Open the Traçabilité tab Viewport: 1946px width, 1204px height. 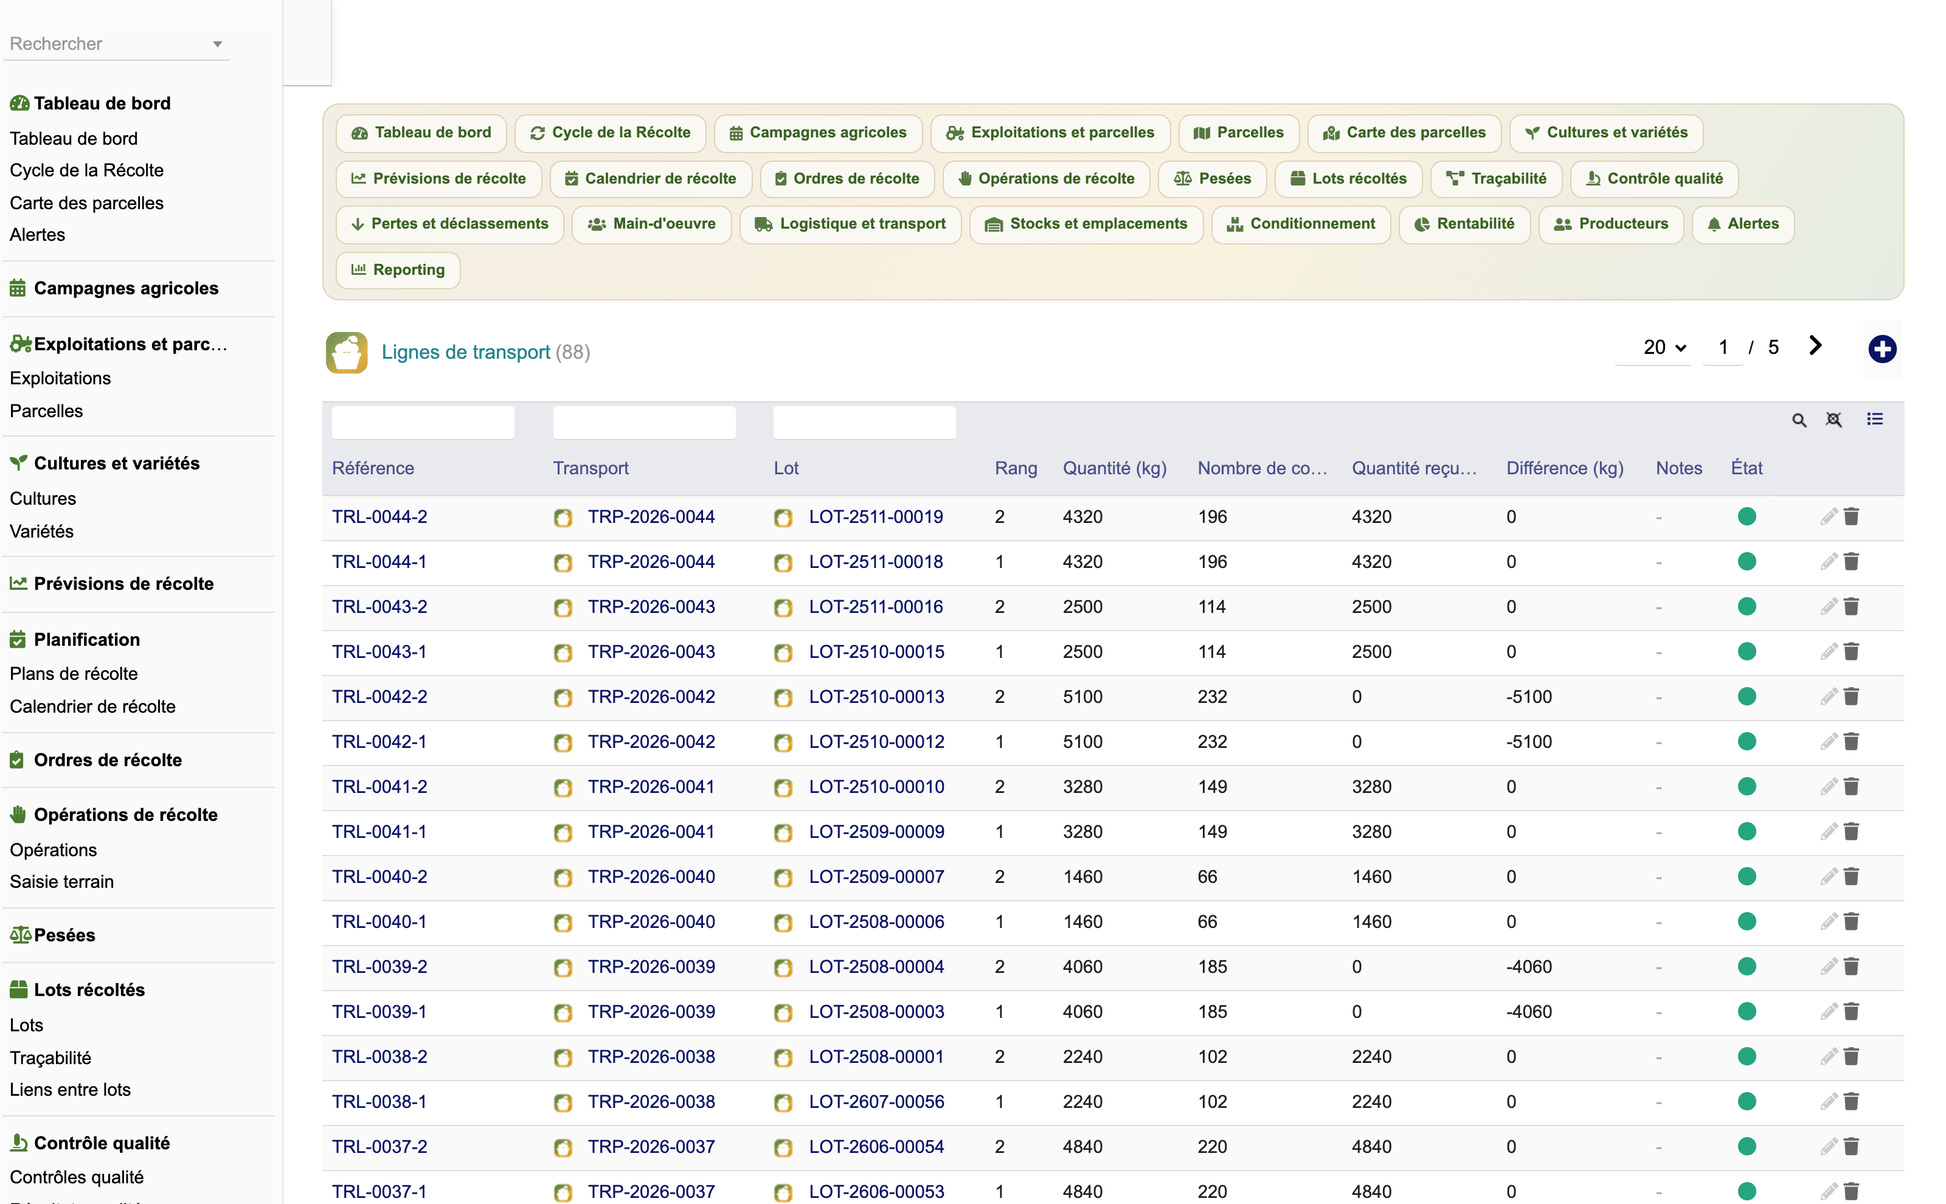1497,179
